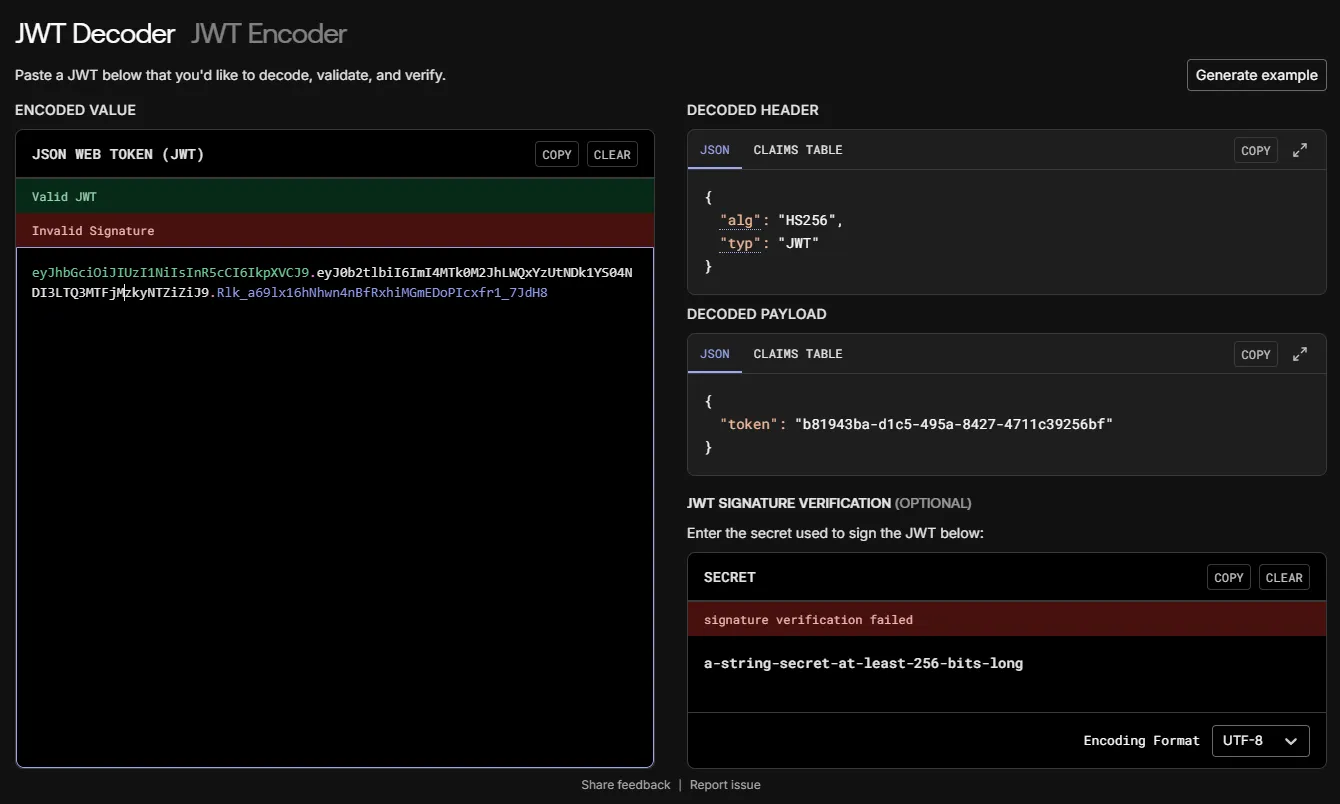Switch Decoded Payload to Claims Table view
1340x804 pixels.
(798, 353)
